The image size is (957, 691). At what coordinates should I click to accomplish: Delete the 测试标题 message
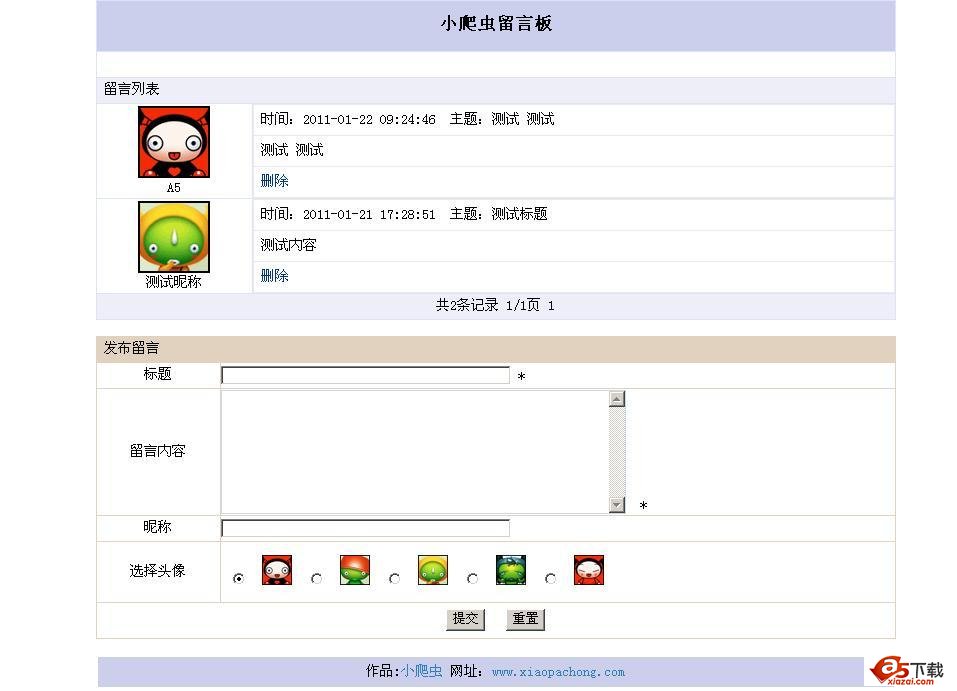[x=274, y=275]
